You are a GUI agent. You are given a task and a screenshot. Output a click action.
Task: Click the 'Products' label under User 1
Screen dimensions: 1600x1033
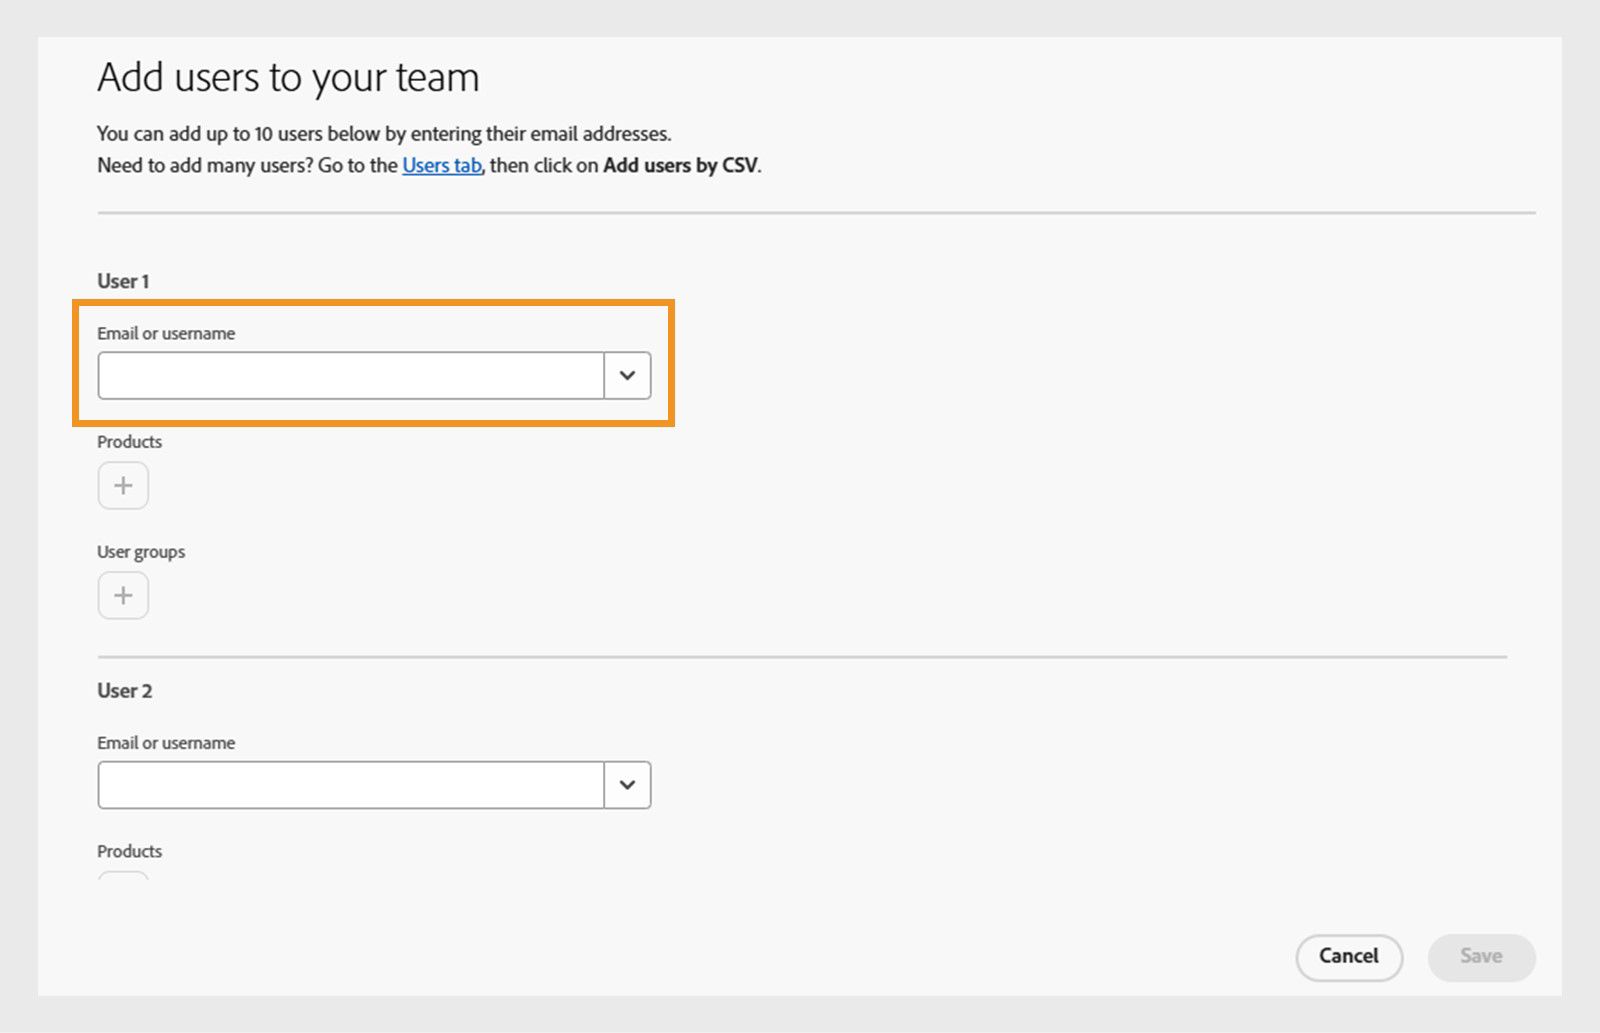129,442
